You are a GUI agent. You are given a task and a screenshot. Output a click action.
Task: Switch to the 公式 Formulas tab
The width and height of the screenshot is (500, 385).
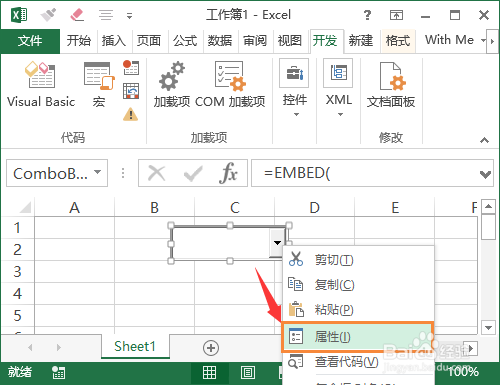coord(185,41)
